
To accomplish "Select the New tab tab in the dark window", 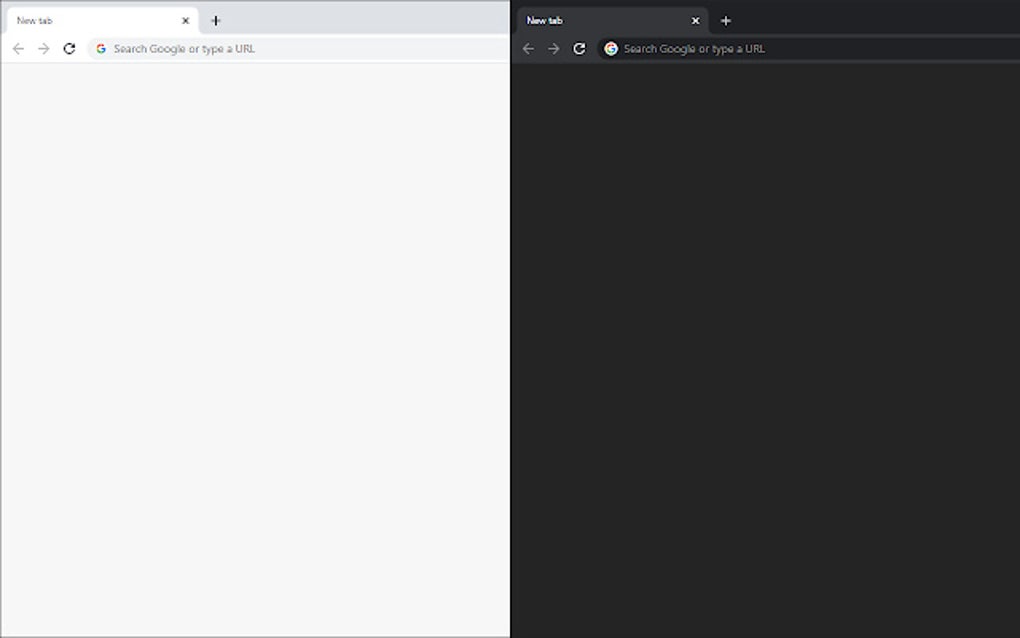I will tap(600, 20).
